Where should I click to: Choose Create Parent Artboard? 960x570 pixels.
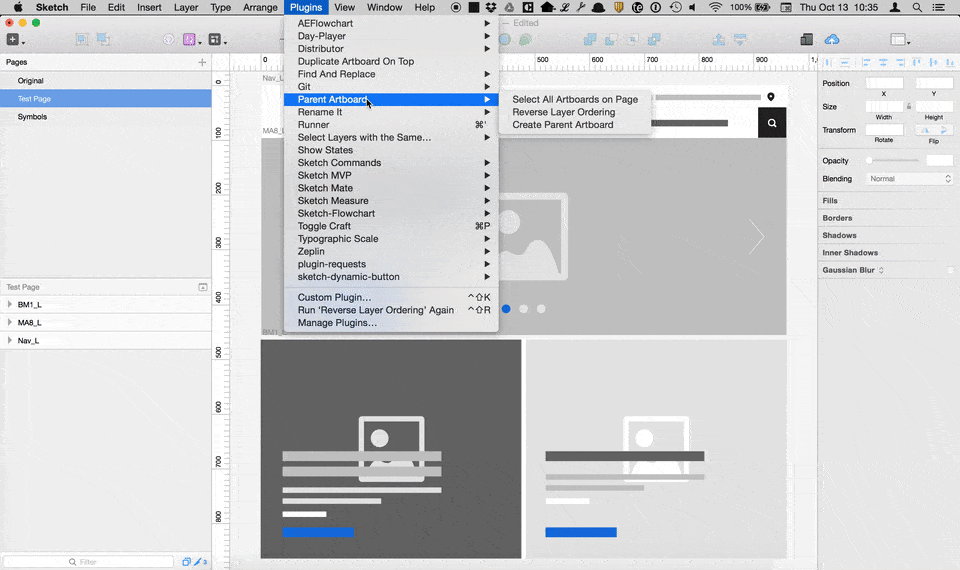(575, 125)
